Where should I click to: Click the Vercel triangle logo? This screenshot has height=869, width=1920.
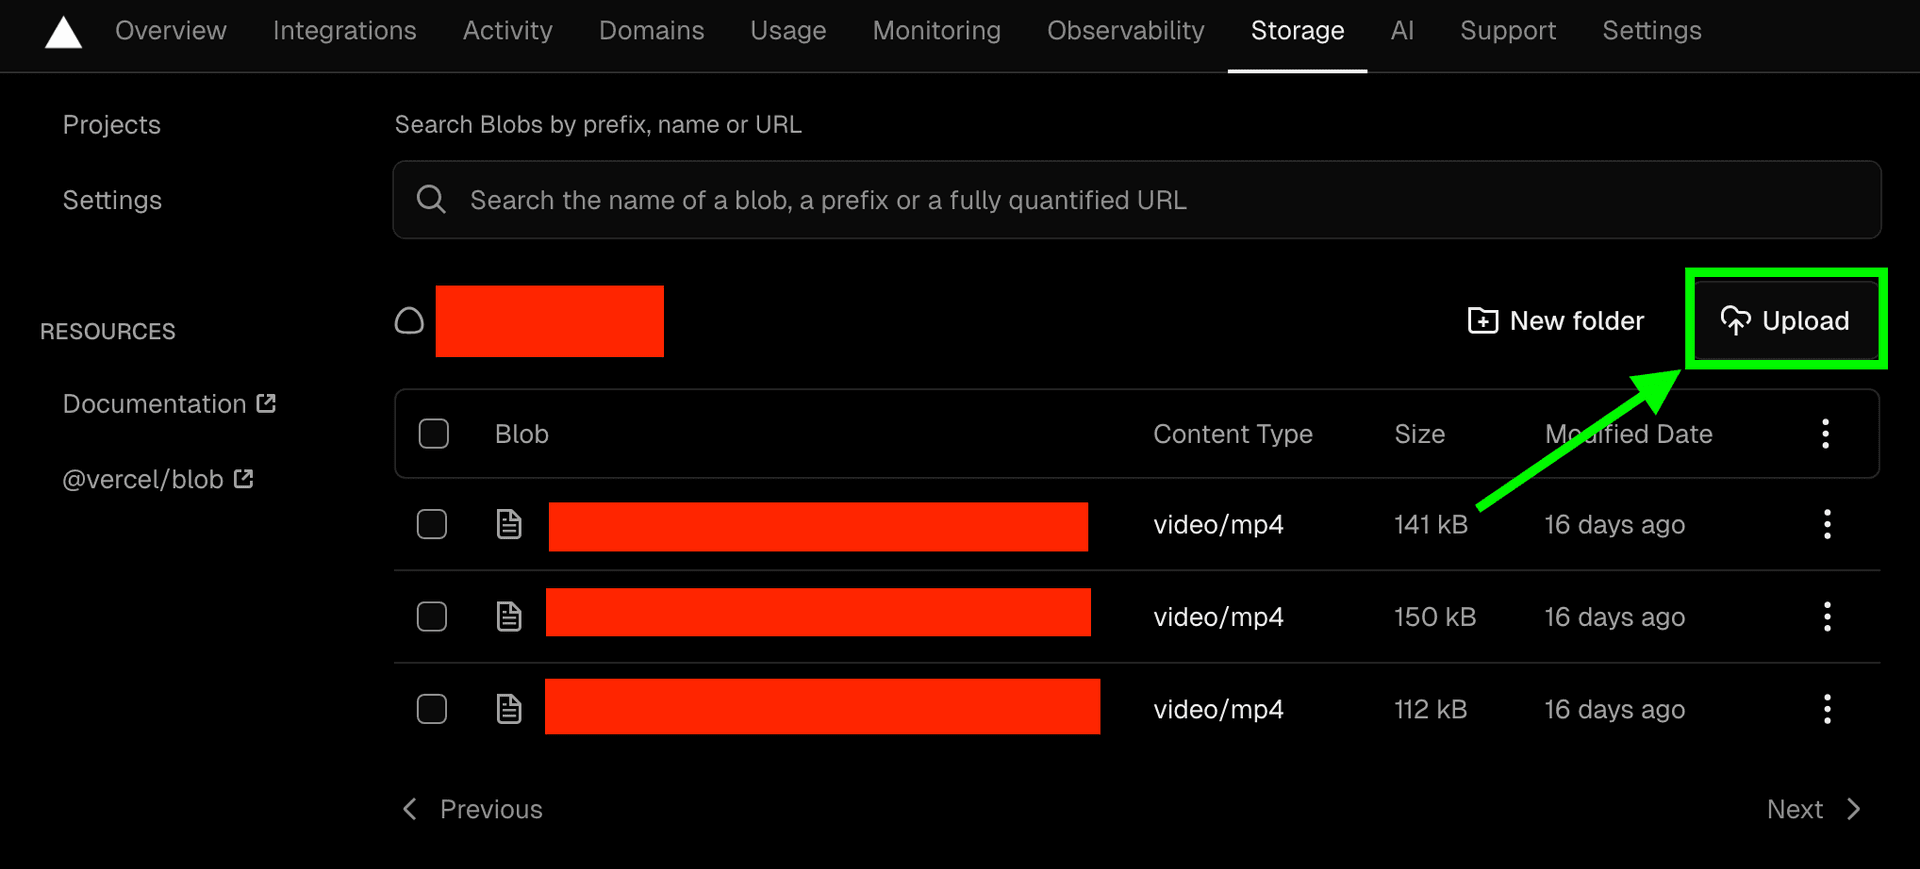click(63, 33)
